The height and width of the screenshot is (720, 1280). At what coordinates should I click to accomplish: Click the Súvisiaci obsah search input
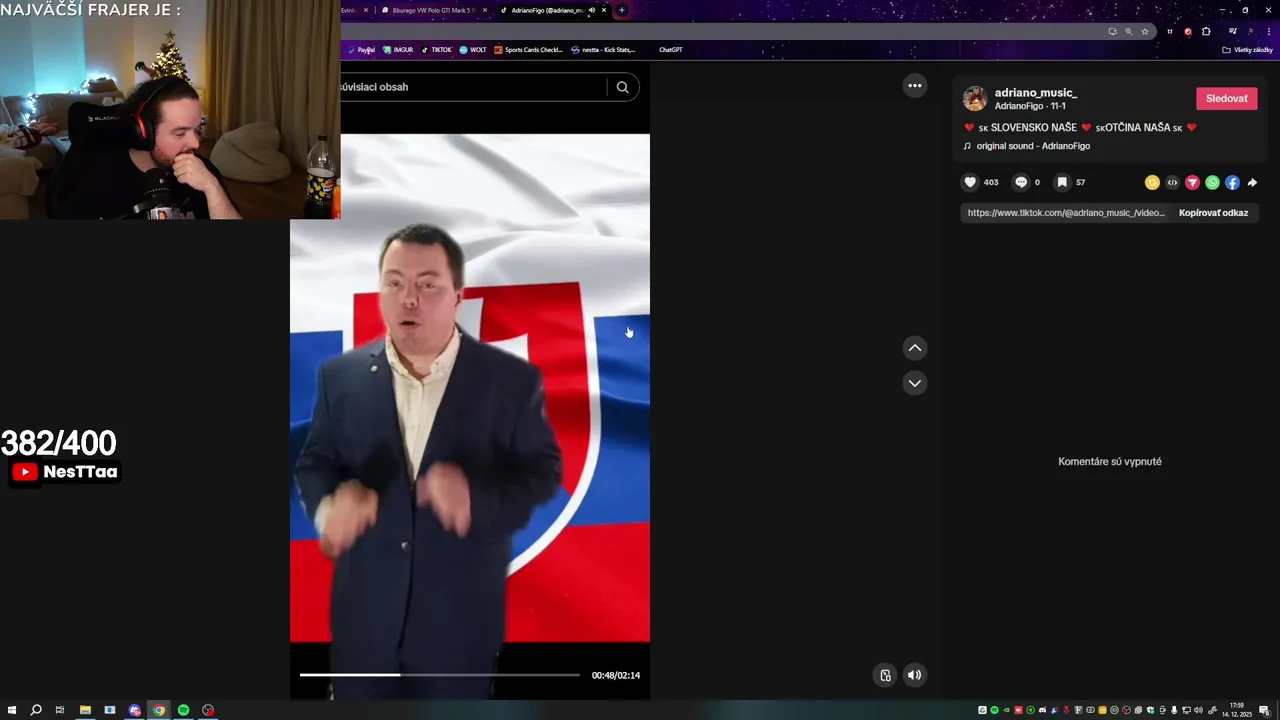click(472, 87)
